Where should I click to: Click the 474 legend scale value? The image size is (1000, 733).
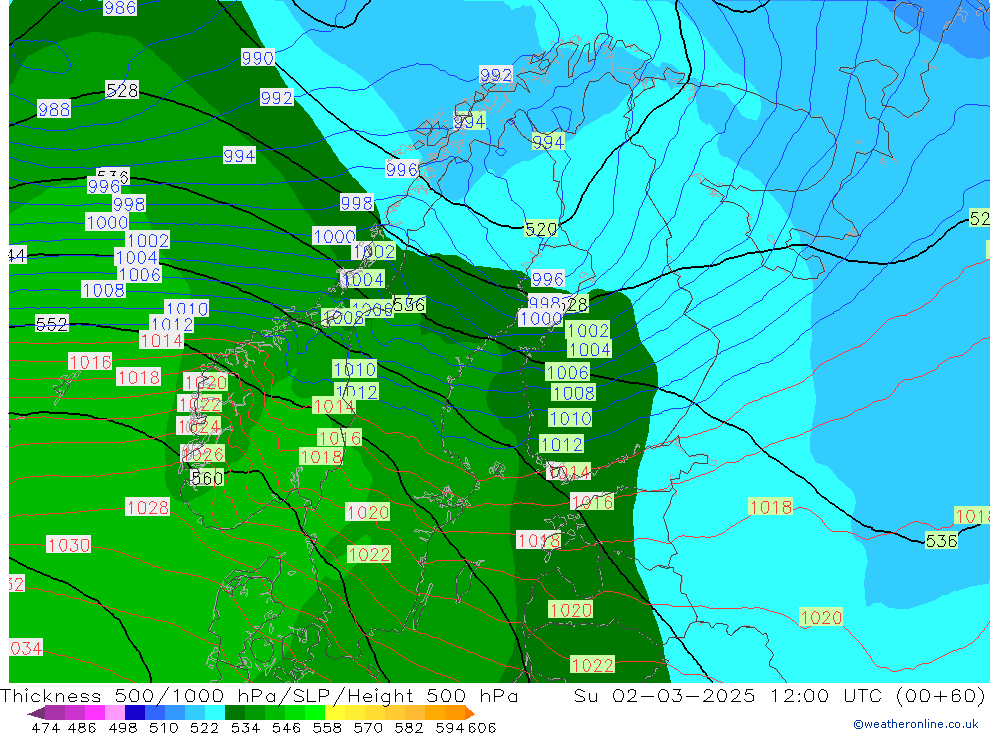[45, 727]
